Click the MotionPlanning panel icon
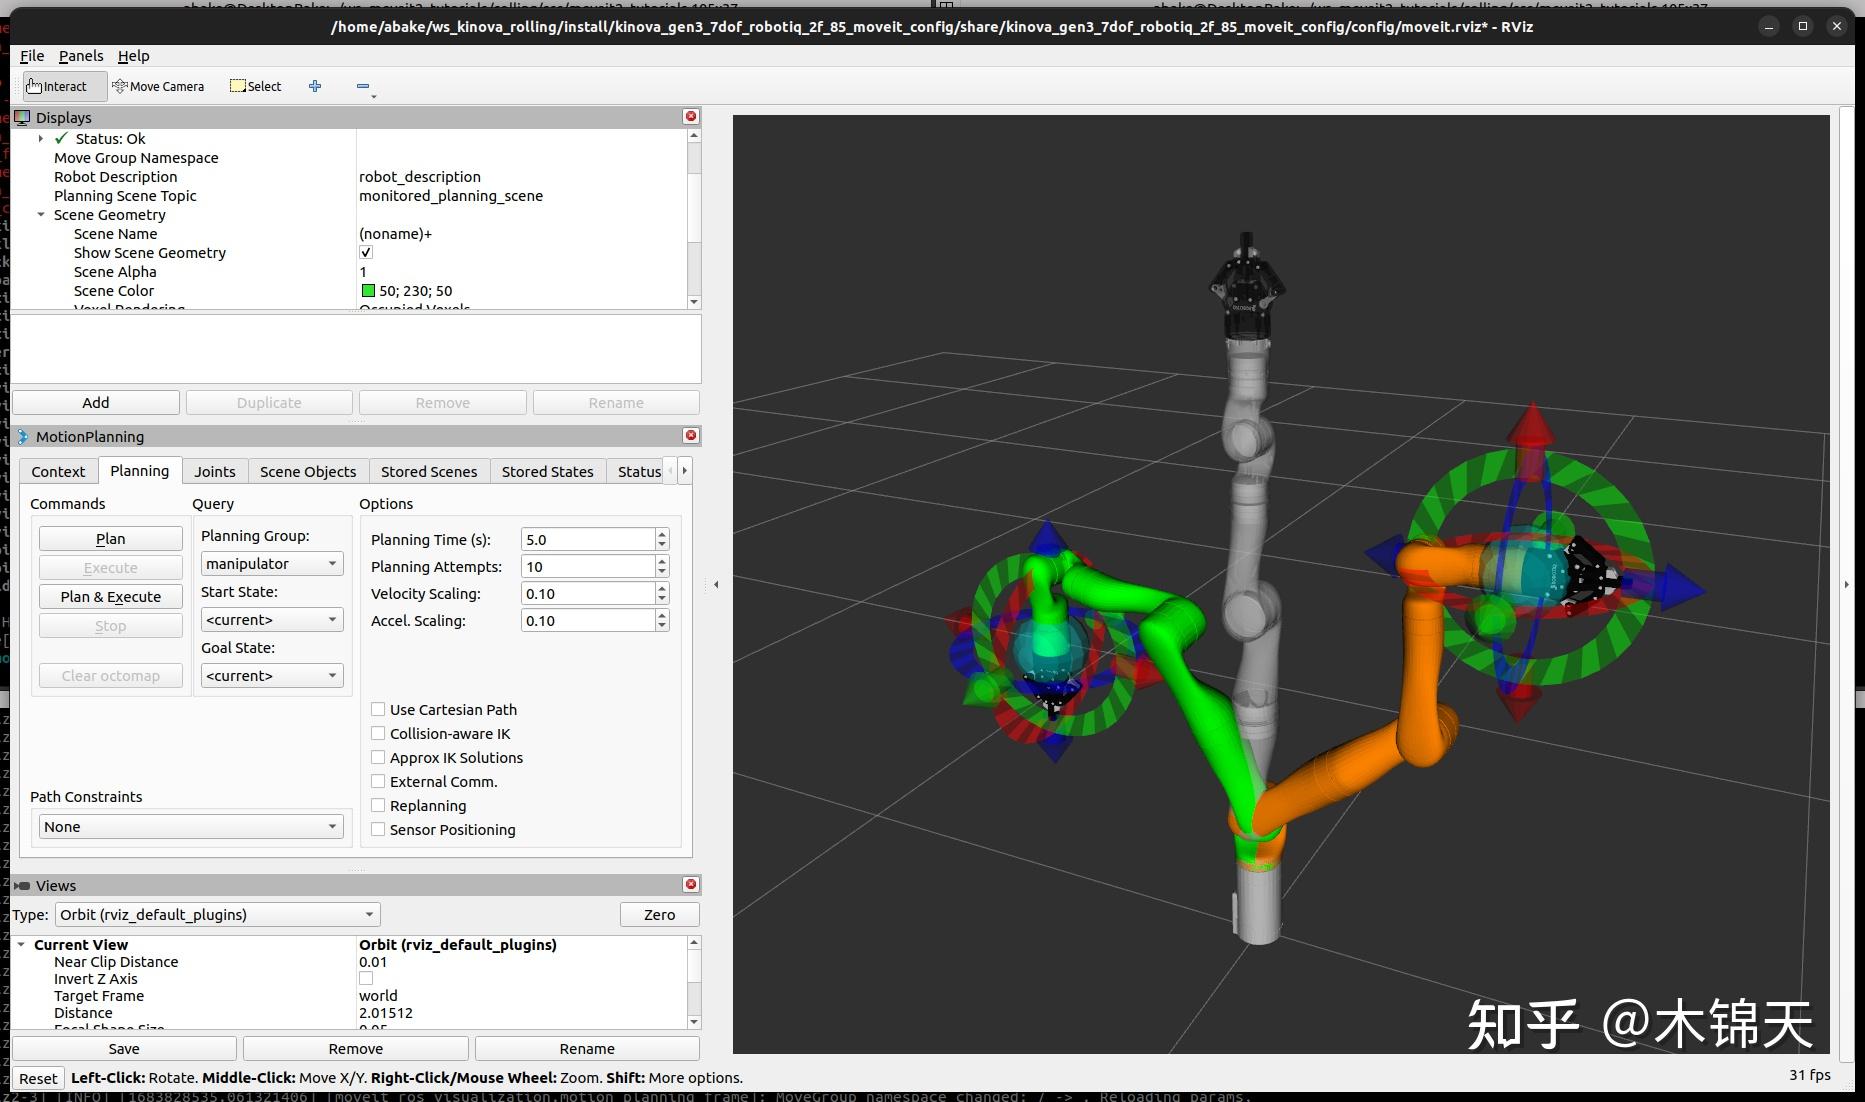Image resolution: width=1865 pixels, height=1102 pixels. [x=22, y=436]
